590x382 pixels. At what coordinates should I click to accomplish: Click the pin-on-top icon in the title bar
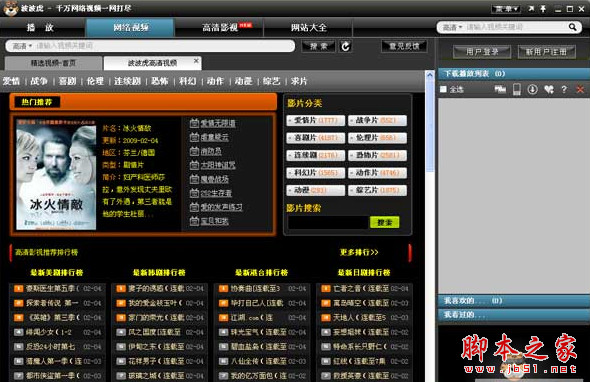point(543,8)
